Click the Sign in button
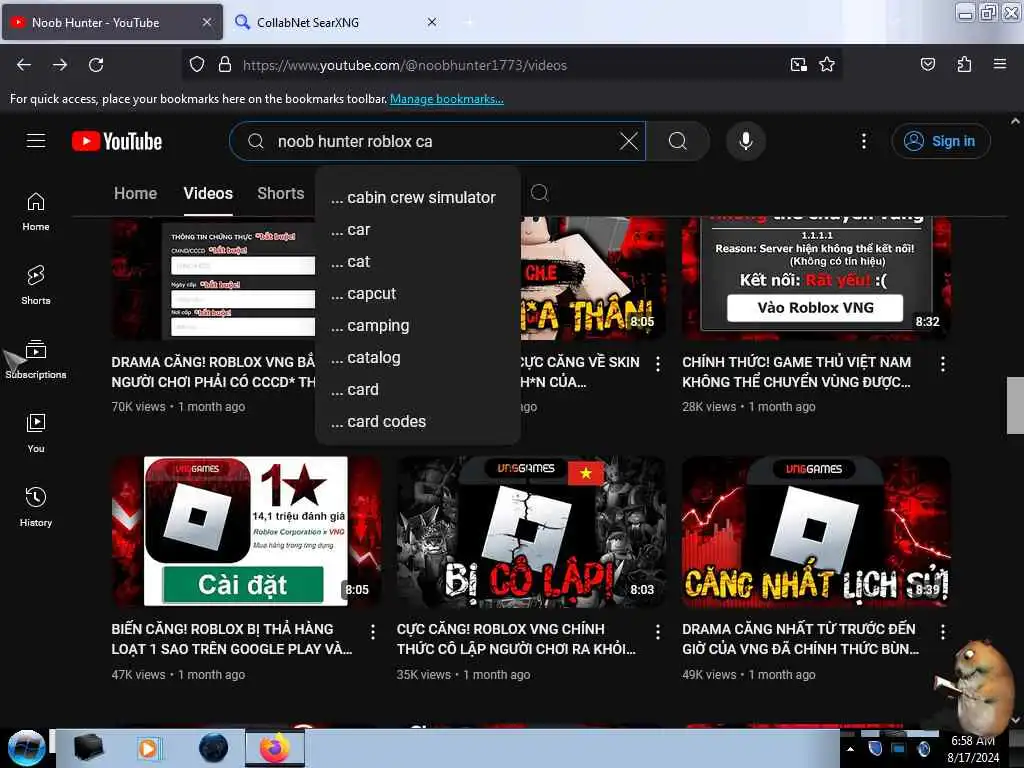1024x768 pixels. pos(940,141)
